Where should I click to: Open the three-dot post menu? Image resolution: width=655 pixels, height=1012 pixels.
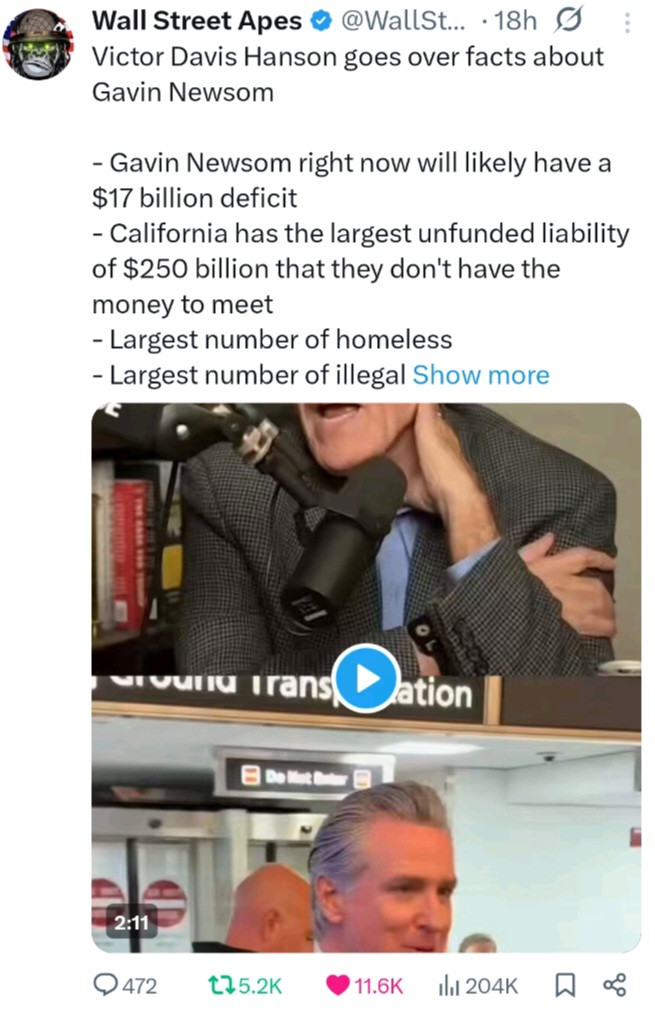627,23
